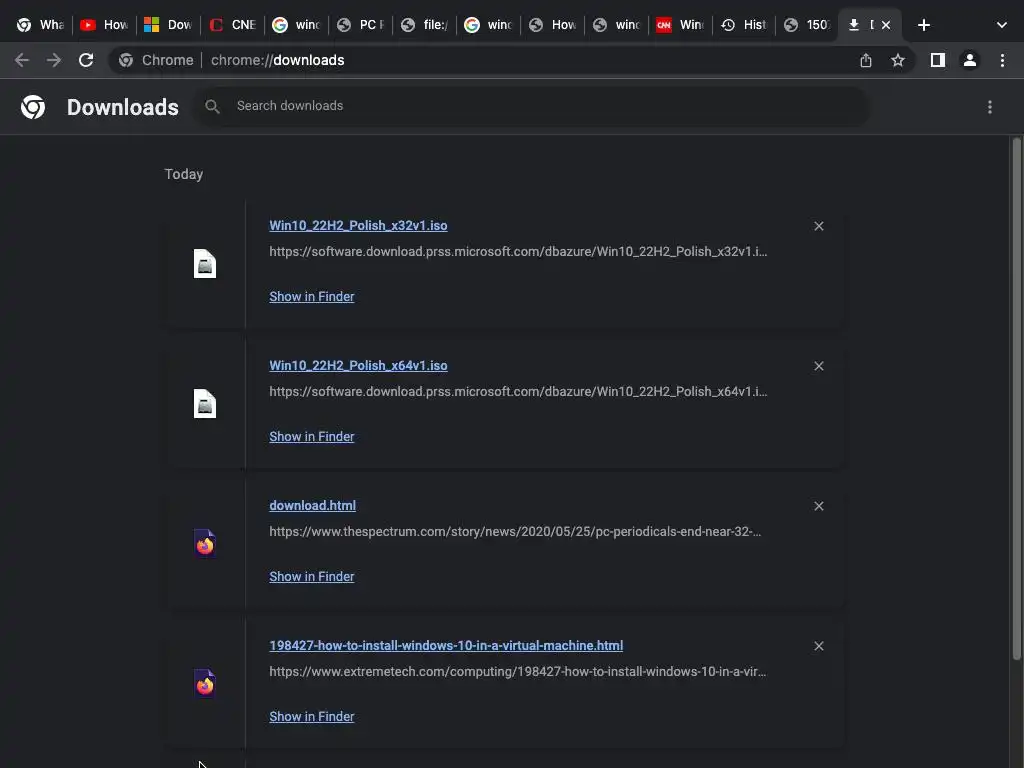The height and width of the screenshot is (768, 1024).
Task: Open the download.html file link
Action: tap(312, 505)
